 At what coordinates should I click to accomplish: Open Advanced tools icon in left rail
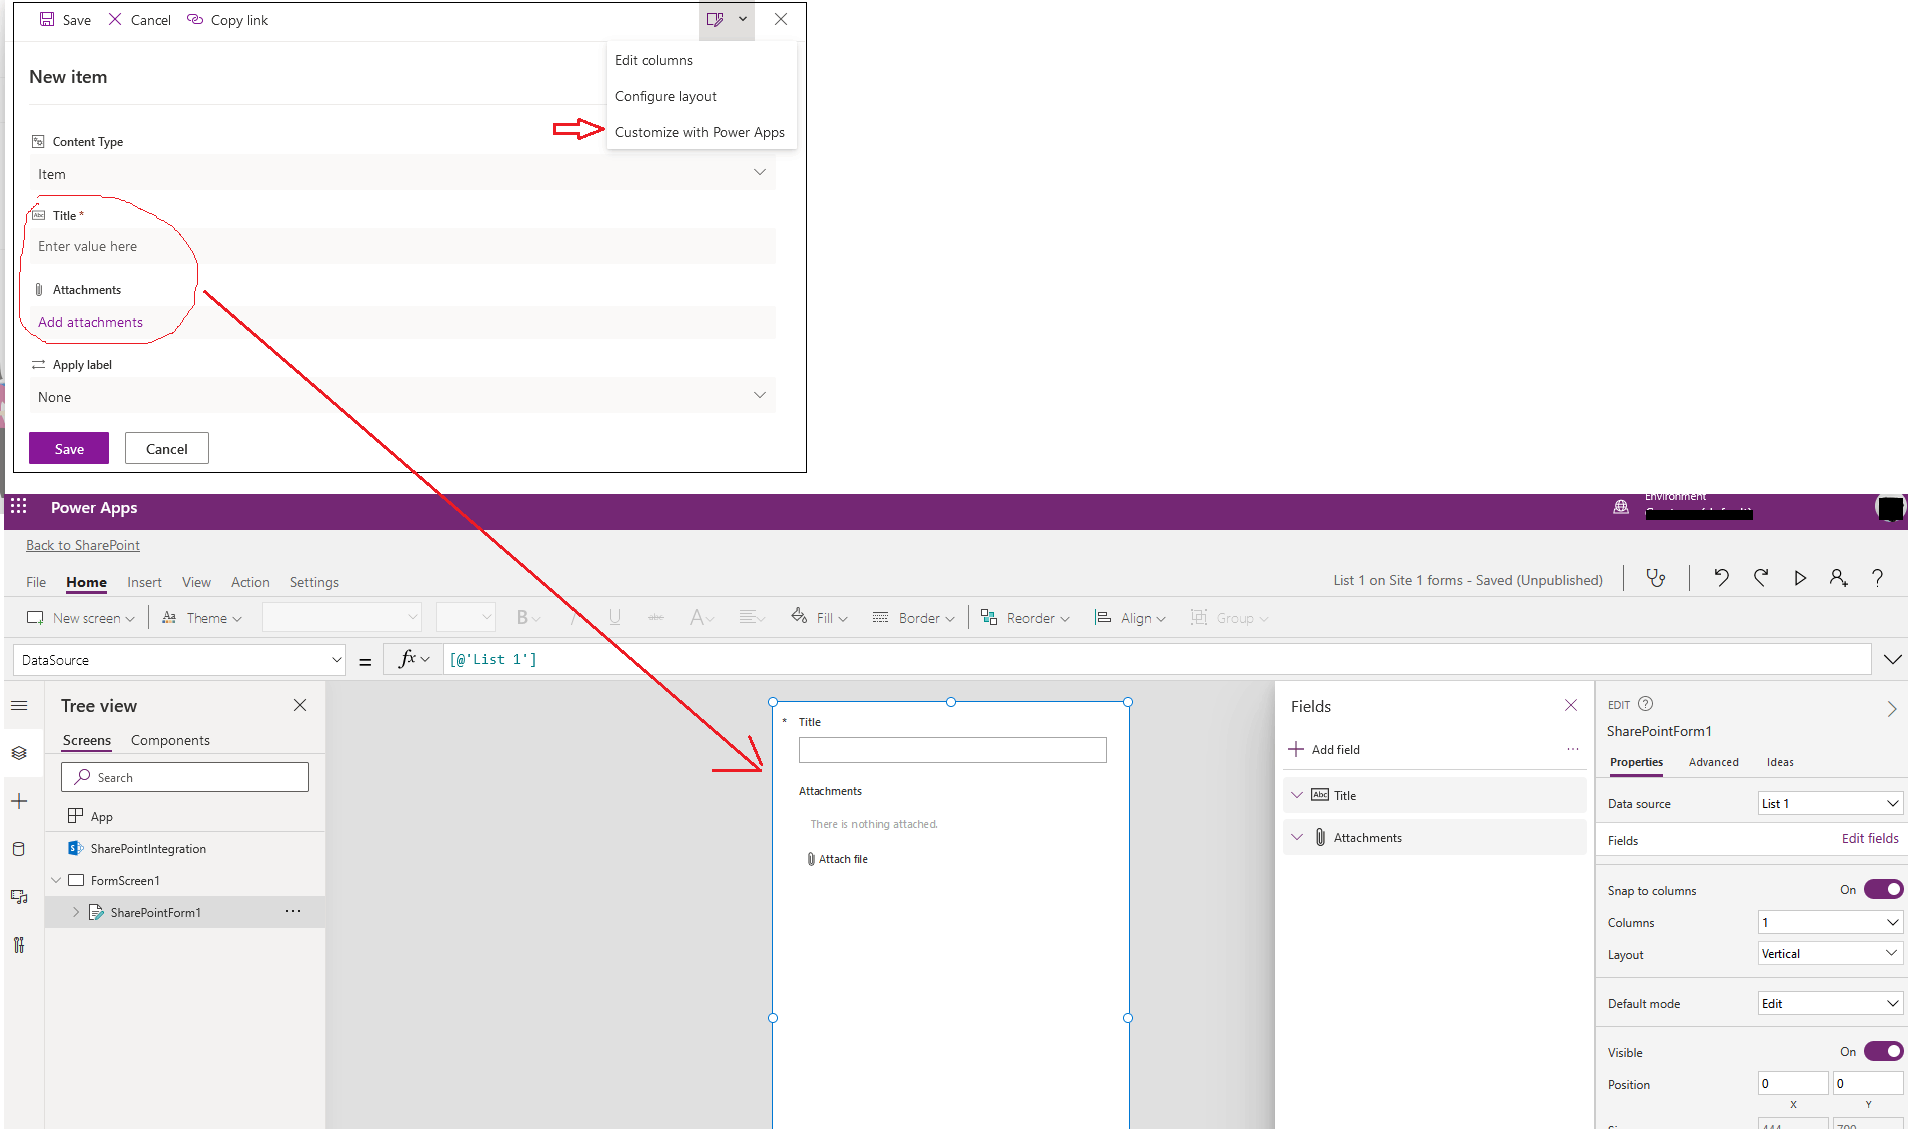coord(19,945)
